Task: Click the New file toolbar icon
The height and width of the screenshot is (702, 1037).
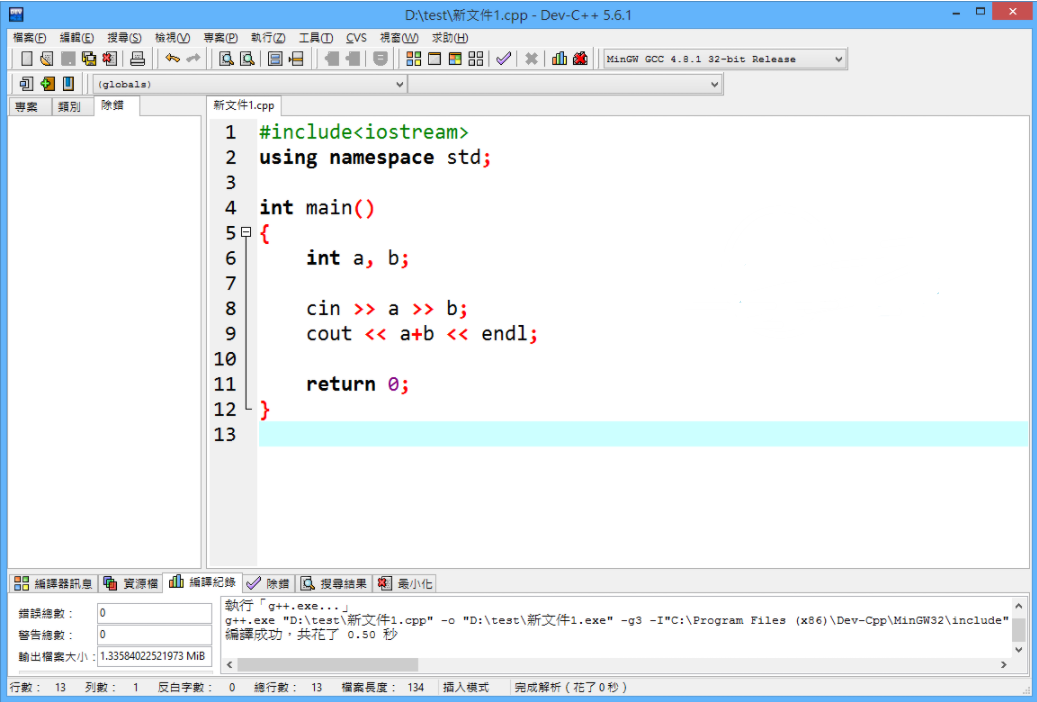Action: [26, 59]
